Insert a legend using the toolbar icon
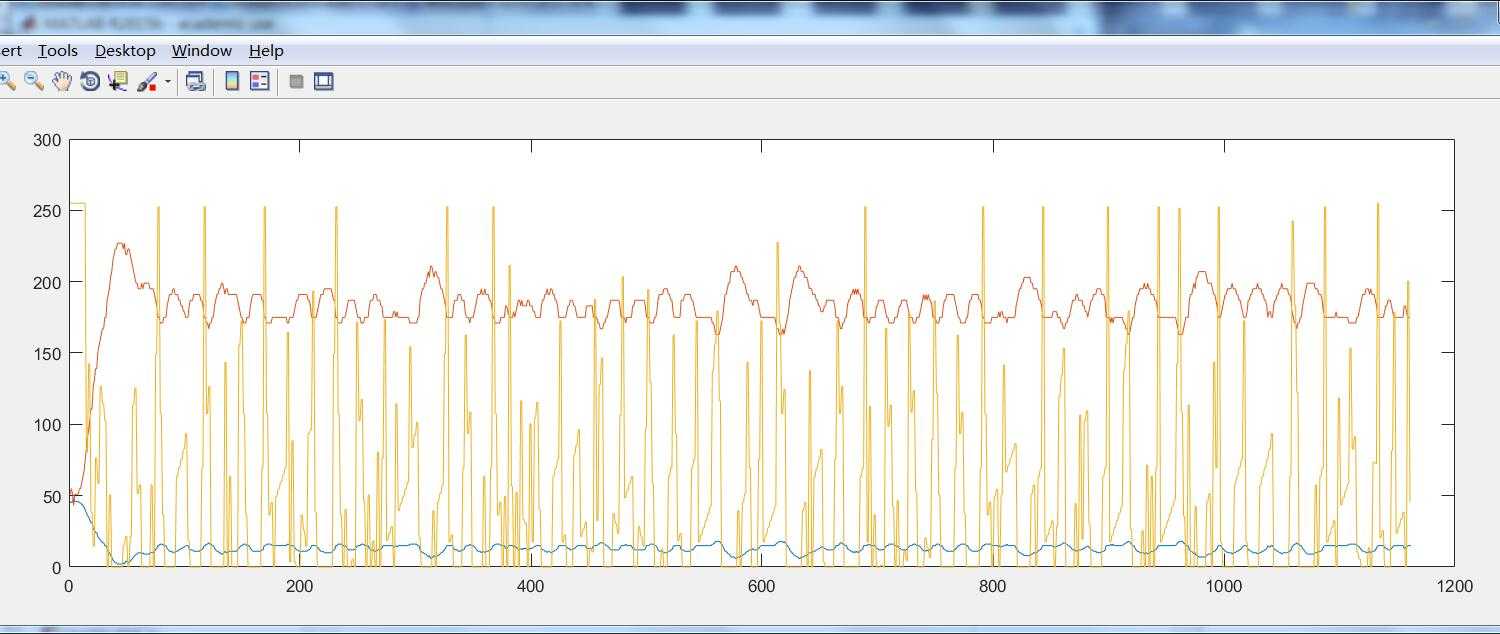 pos(260,82)
